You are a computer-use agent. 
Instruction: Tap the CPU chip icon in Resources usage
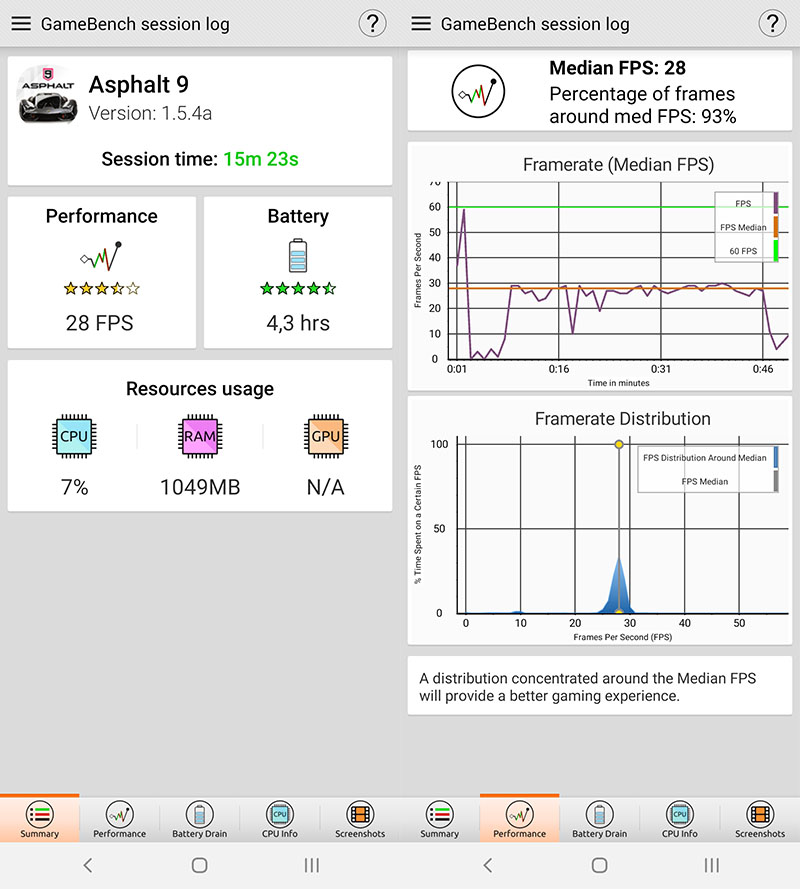click(x=74, y=437)
